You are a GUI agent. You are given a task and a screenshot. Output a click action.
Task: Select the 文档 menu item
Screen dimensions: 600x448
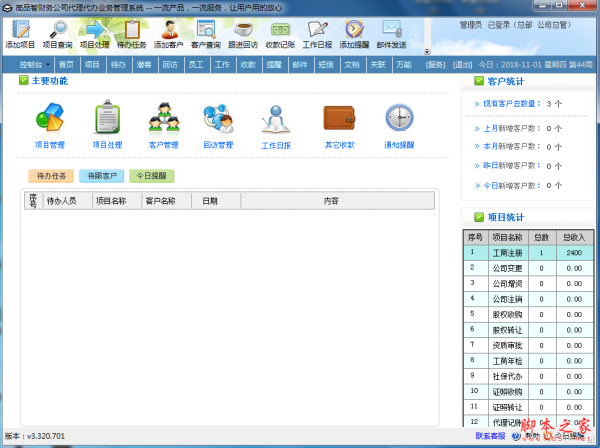[x=352, y=65]
